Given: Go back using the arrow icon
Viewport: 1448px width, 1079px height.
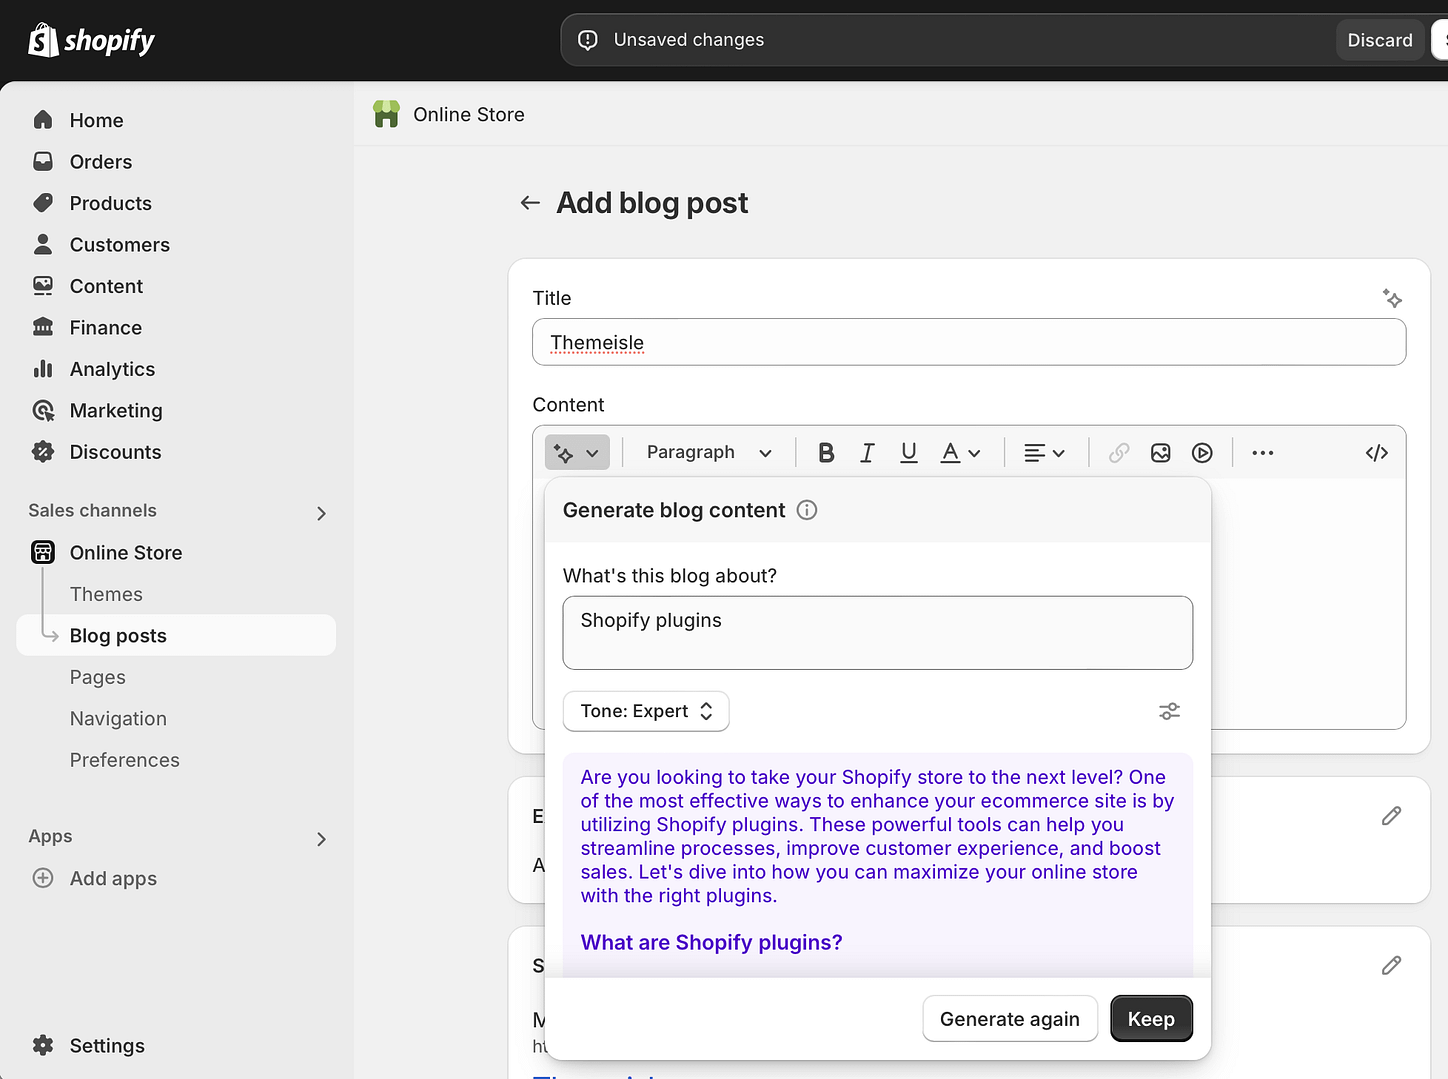Looking at the screenshot, I should (530, 203).
